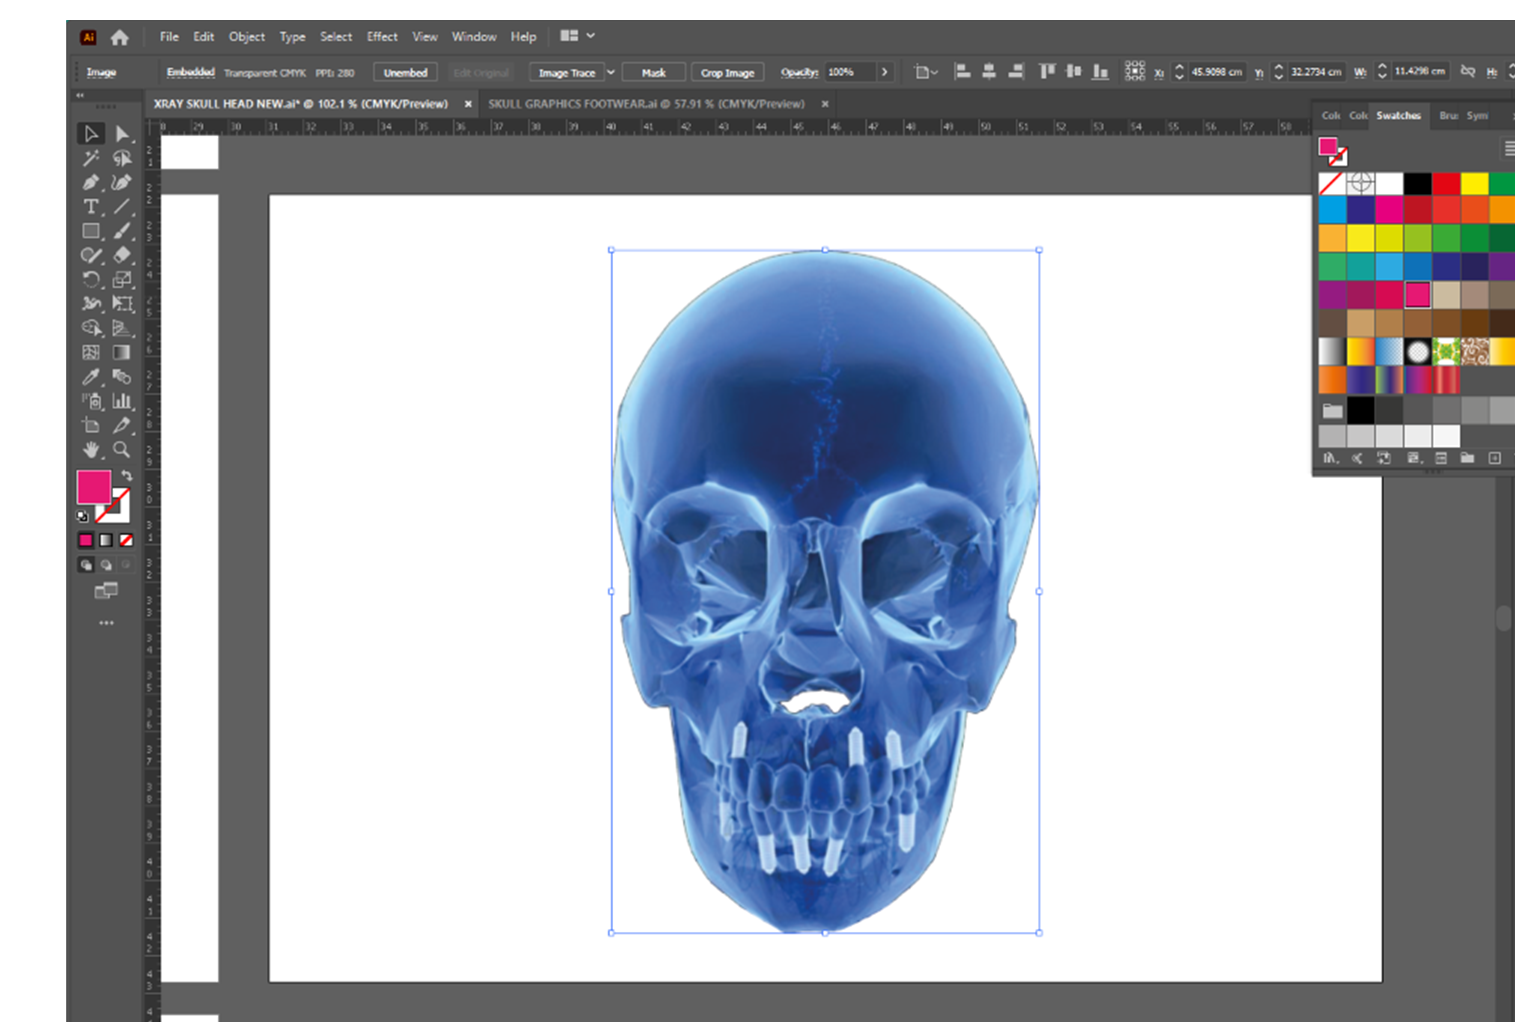Pick the Type tool in the toolbar
The height and width of the screenshot is (1022, 1515).
[91, 207]
